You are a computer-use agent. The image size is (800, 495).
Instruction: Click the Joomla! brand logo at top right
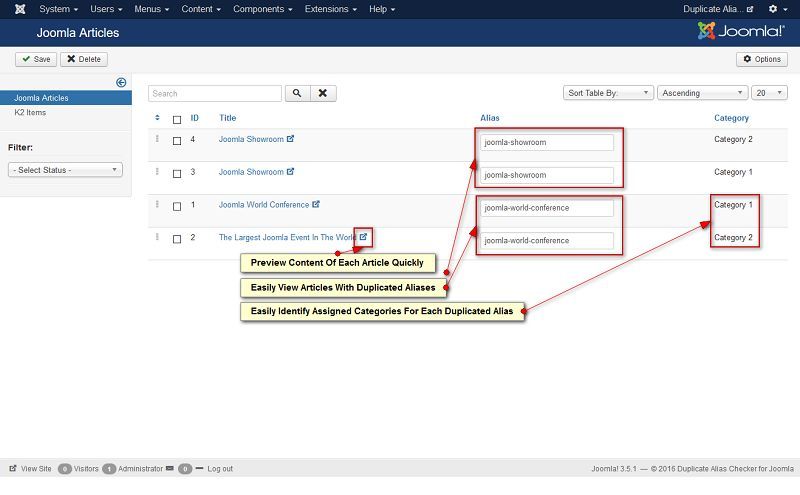(741, 31)
